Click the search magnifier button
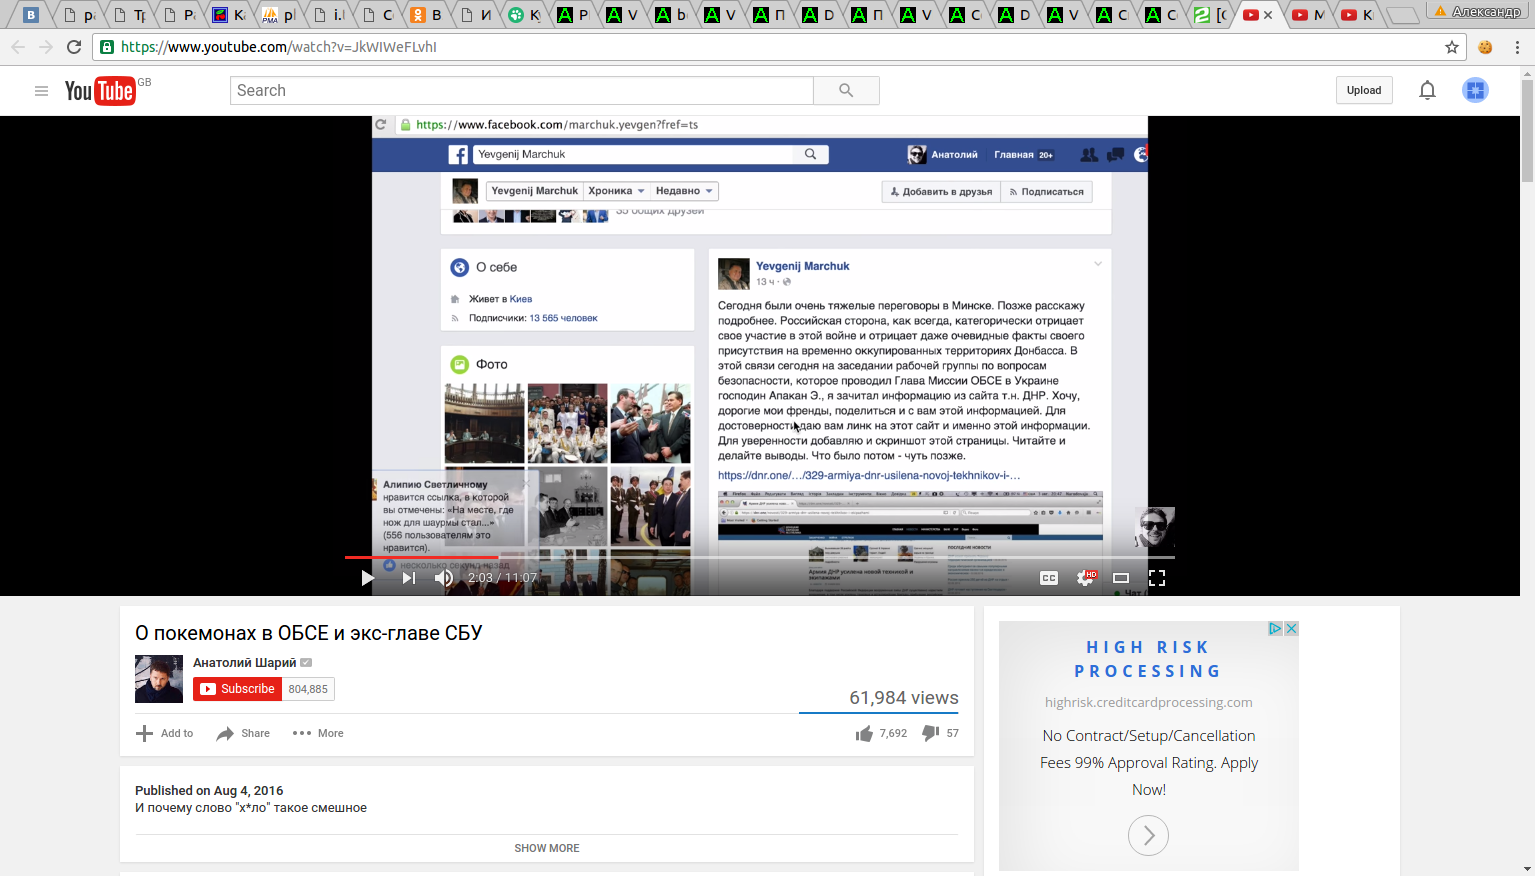 pyautogui.click(x=846, y=90)
